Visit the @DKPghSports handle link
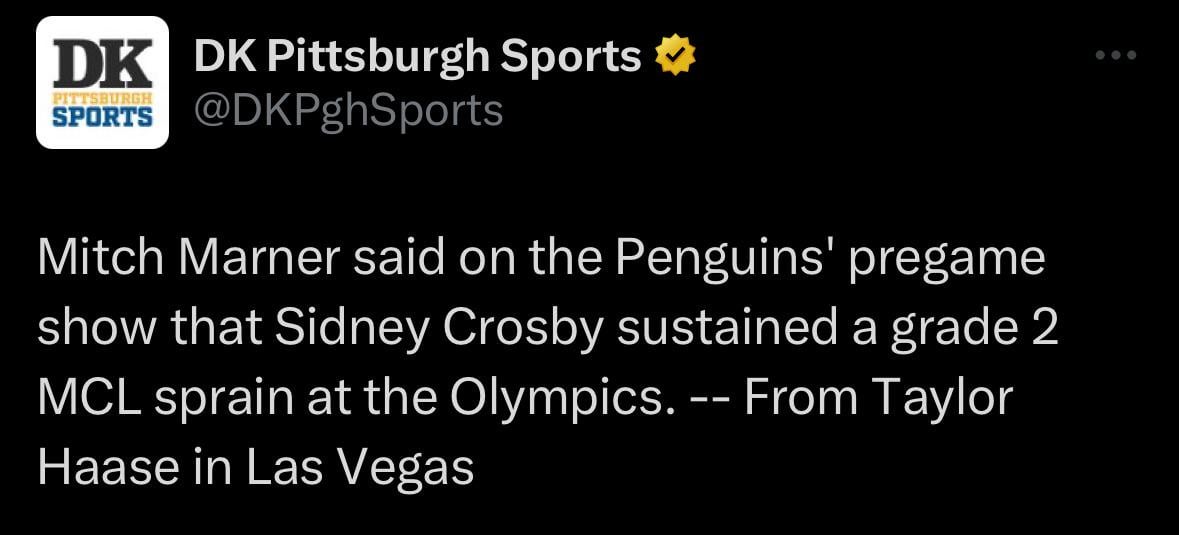The width and height of the screenshot is (1179, 535). [347, 110]
